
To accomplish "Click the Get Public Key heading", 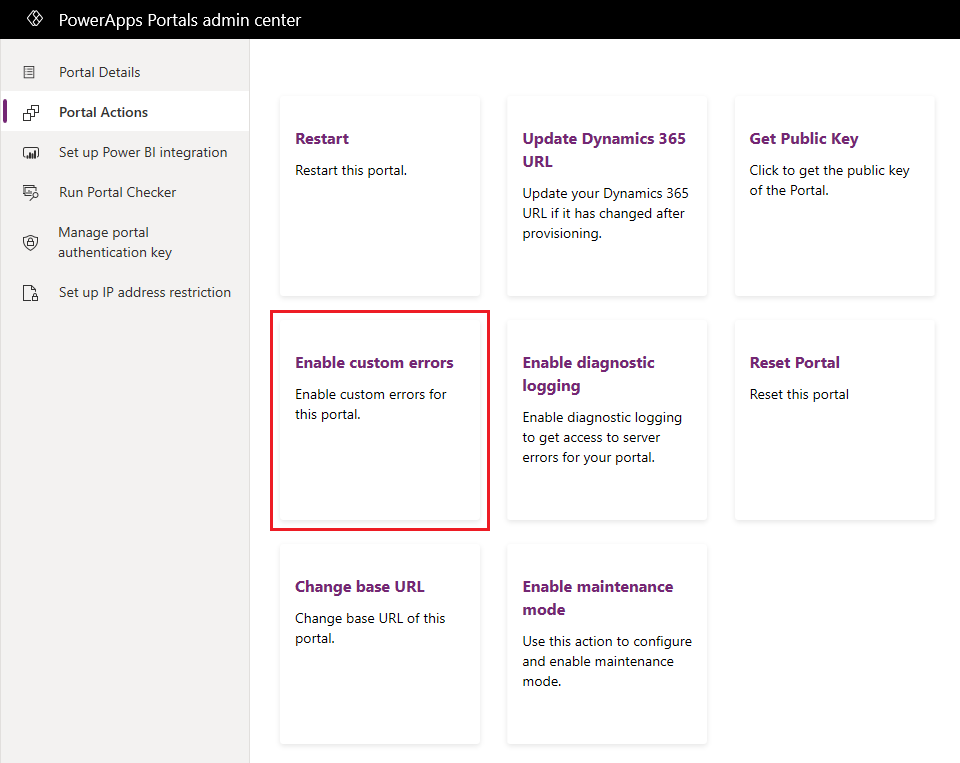I will 803,139.
